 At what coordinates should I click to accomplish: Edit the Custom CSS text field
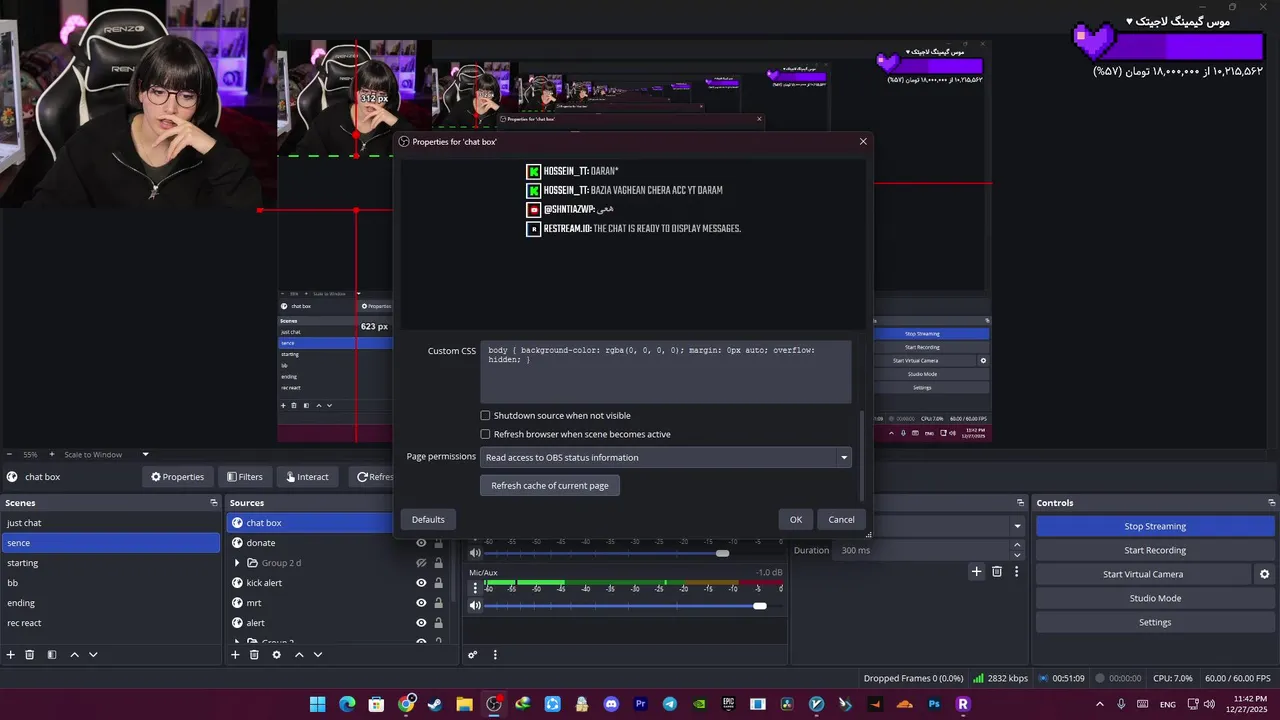coord(666,372)
